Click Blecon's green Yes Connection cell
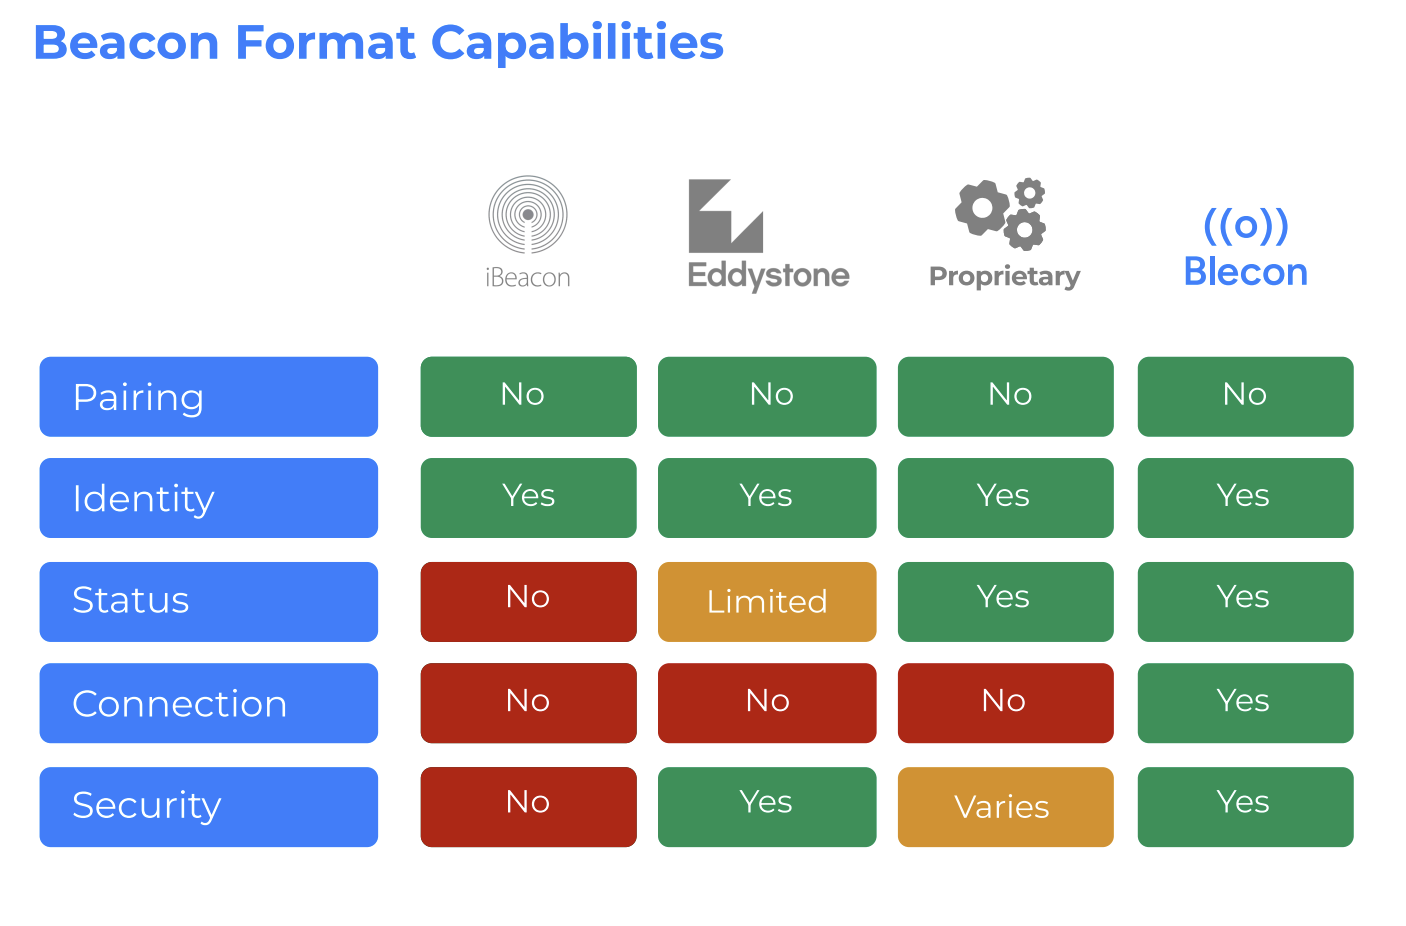The width and height of the screenshot is (1406, 926). pyautogui.click(x=1245, y=703)
